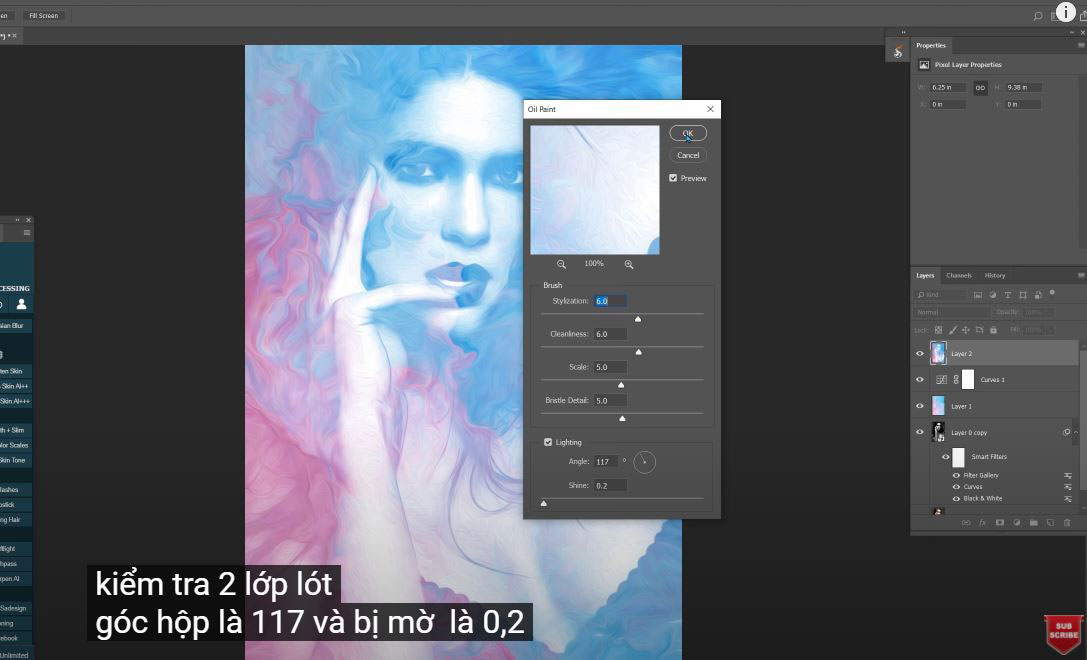Select the Properties tab
1087x660 pixels.
931,46
